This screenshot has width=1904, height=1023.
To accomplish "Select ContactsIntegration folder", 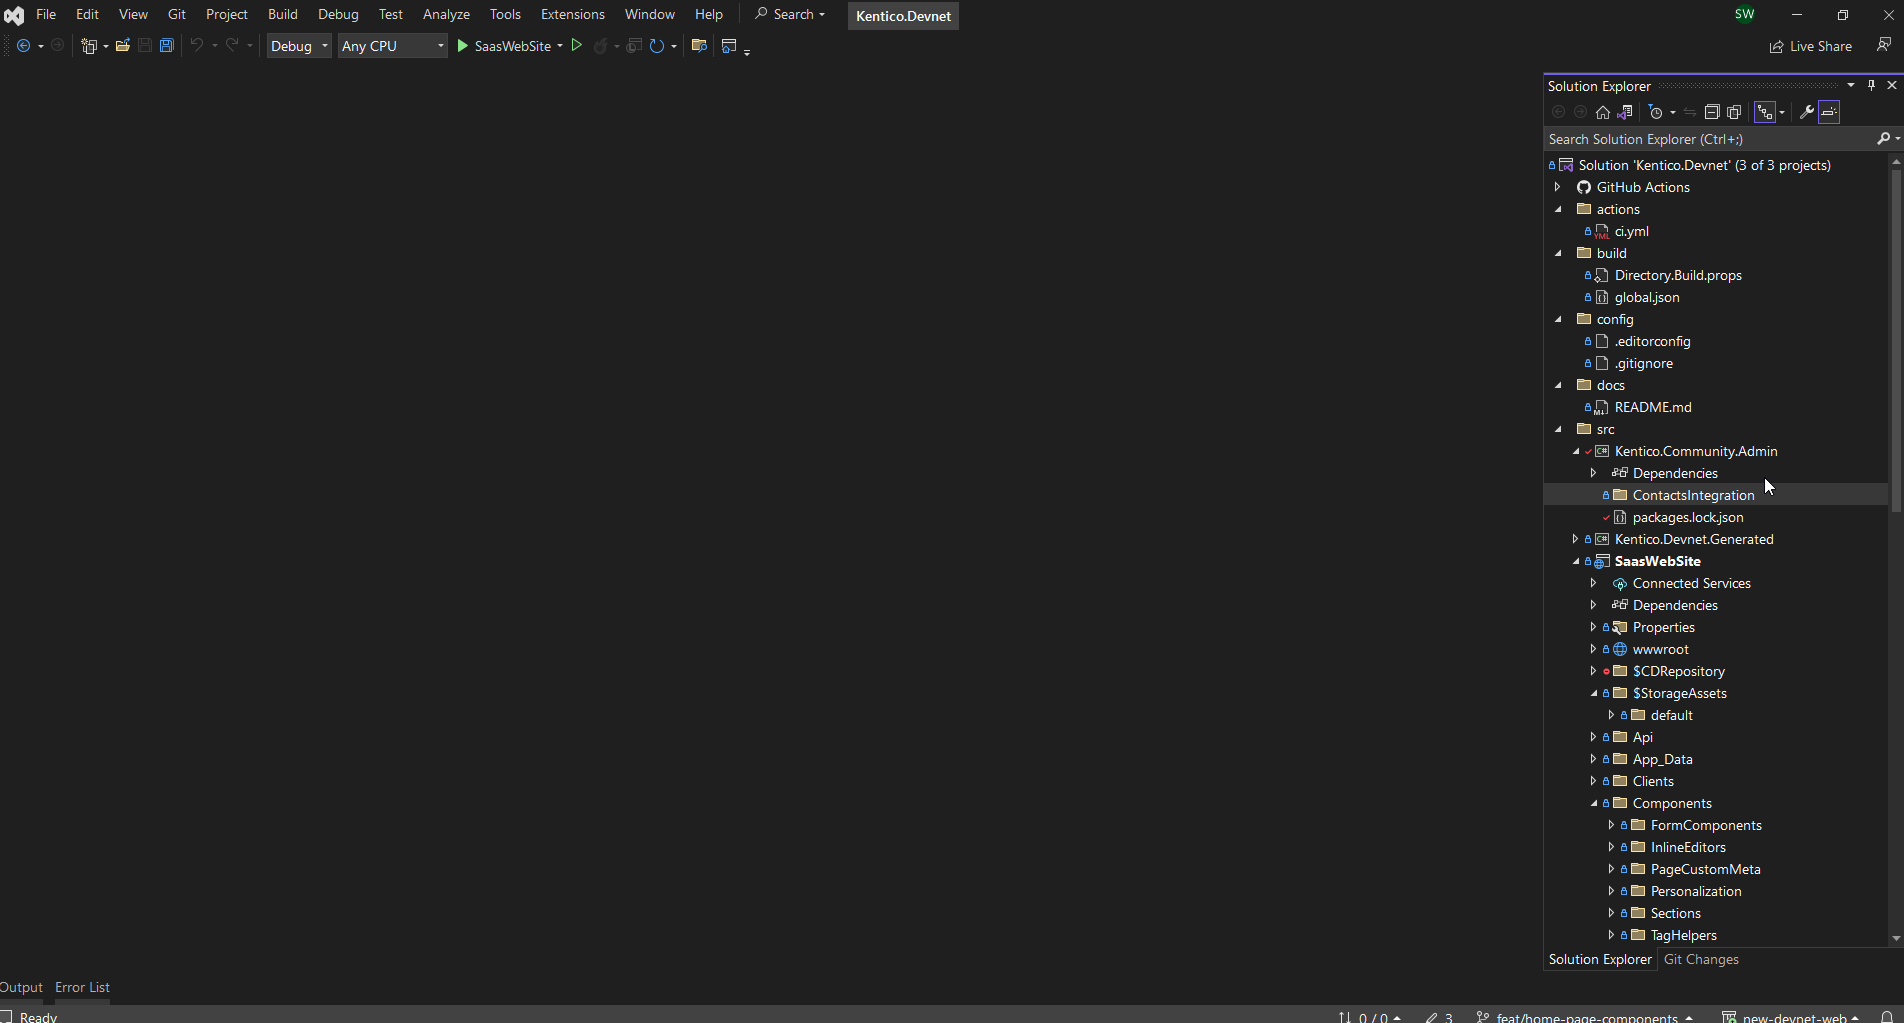I will (x=1693, y=495).
